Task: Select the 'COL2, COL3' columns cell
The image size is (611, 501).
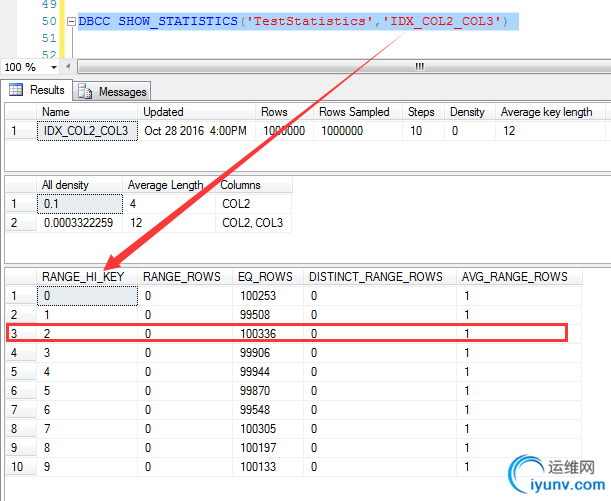Action: [253, 223]
